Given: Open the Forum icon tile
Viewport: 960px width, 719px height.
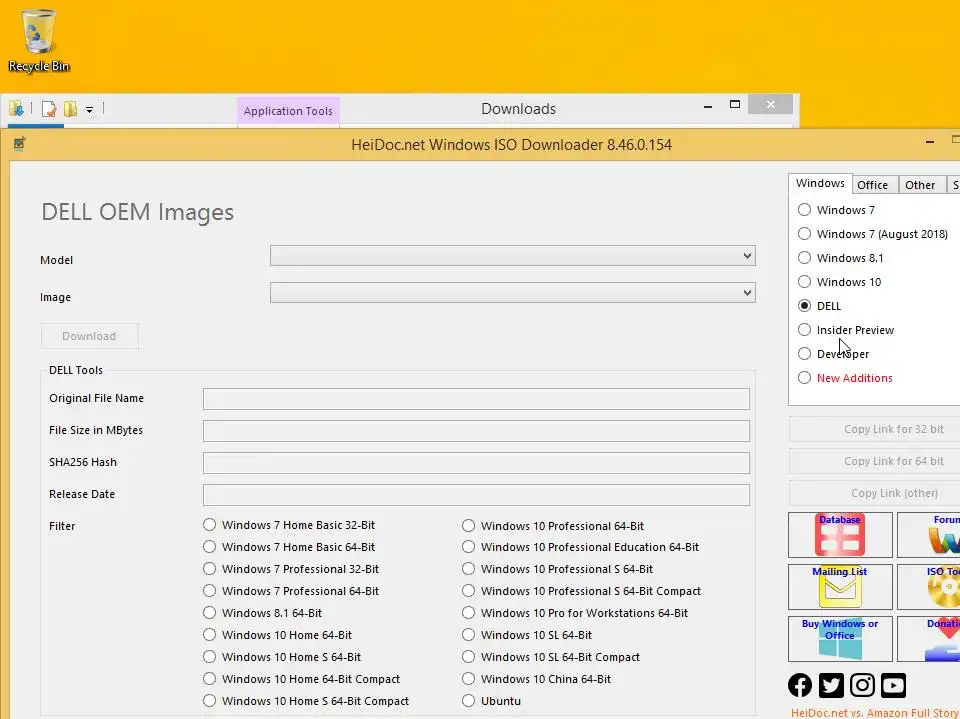Looking at the screenshot, I should (929, 535).
